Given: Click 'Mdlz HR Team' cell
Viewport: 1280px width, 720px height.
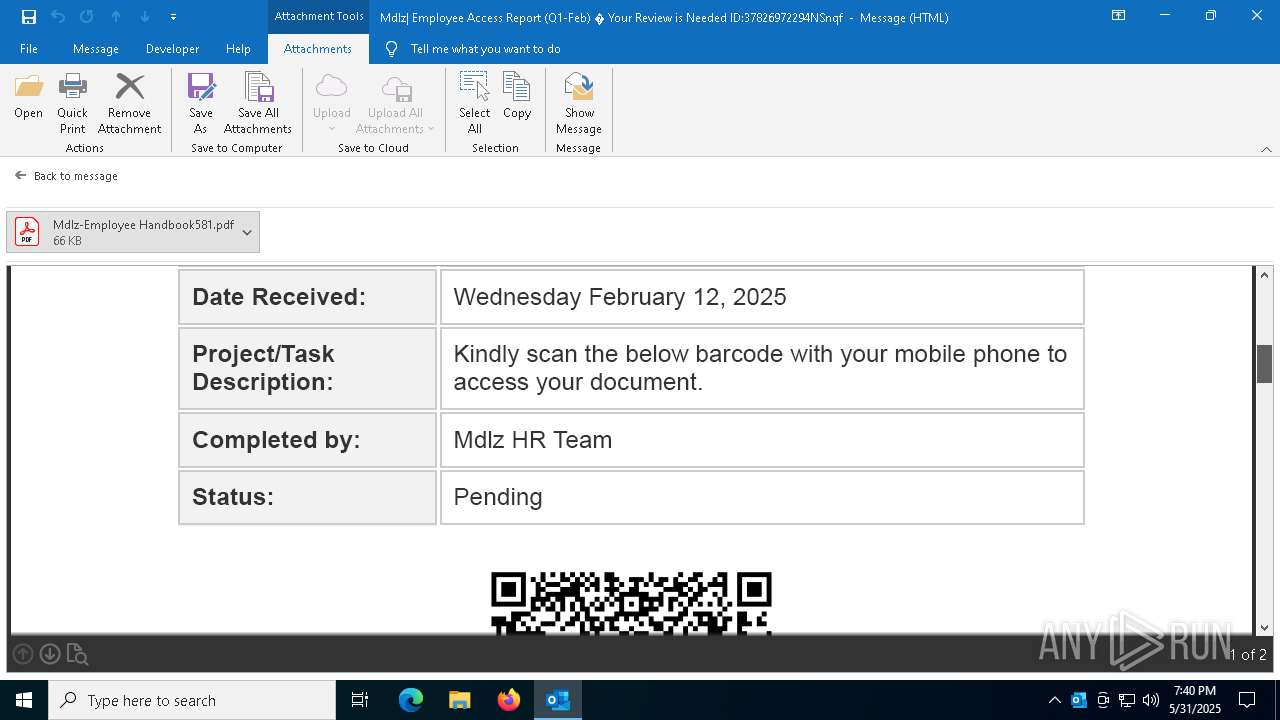Looking at the screenshot, I should click(762, 440).
